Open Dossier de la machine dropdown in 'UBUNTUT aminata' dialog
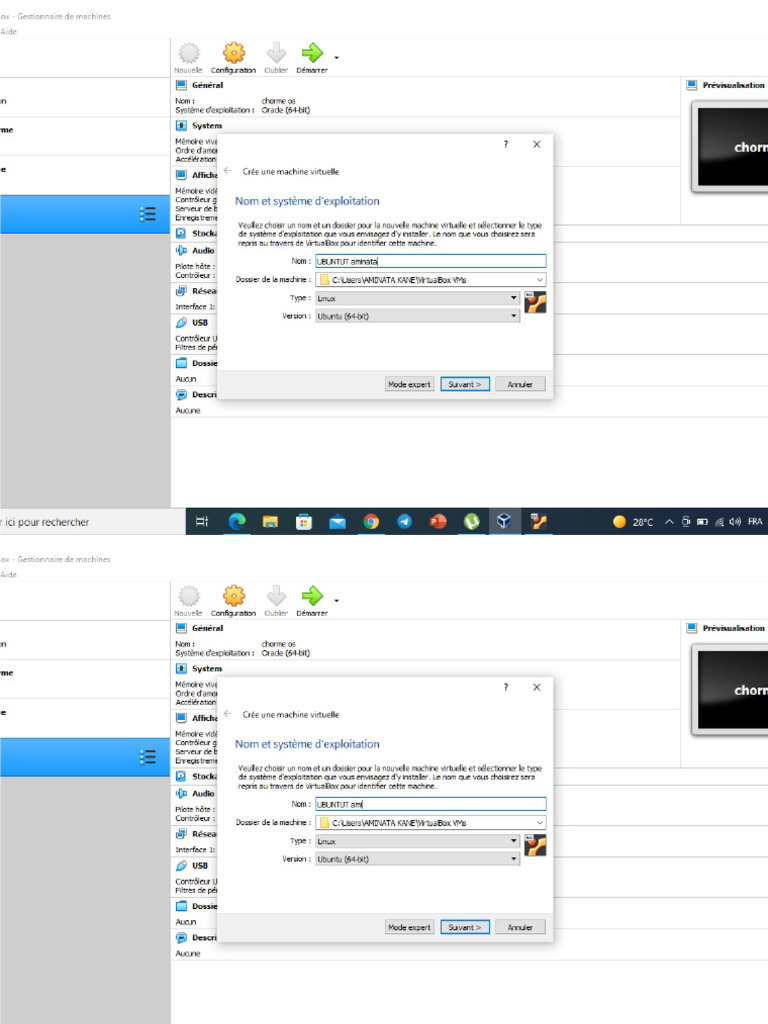Image resolution: width=768 pixels, height=1024 pixels. pos(430,280)
